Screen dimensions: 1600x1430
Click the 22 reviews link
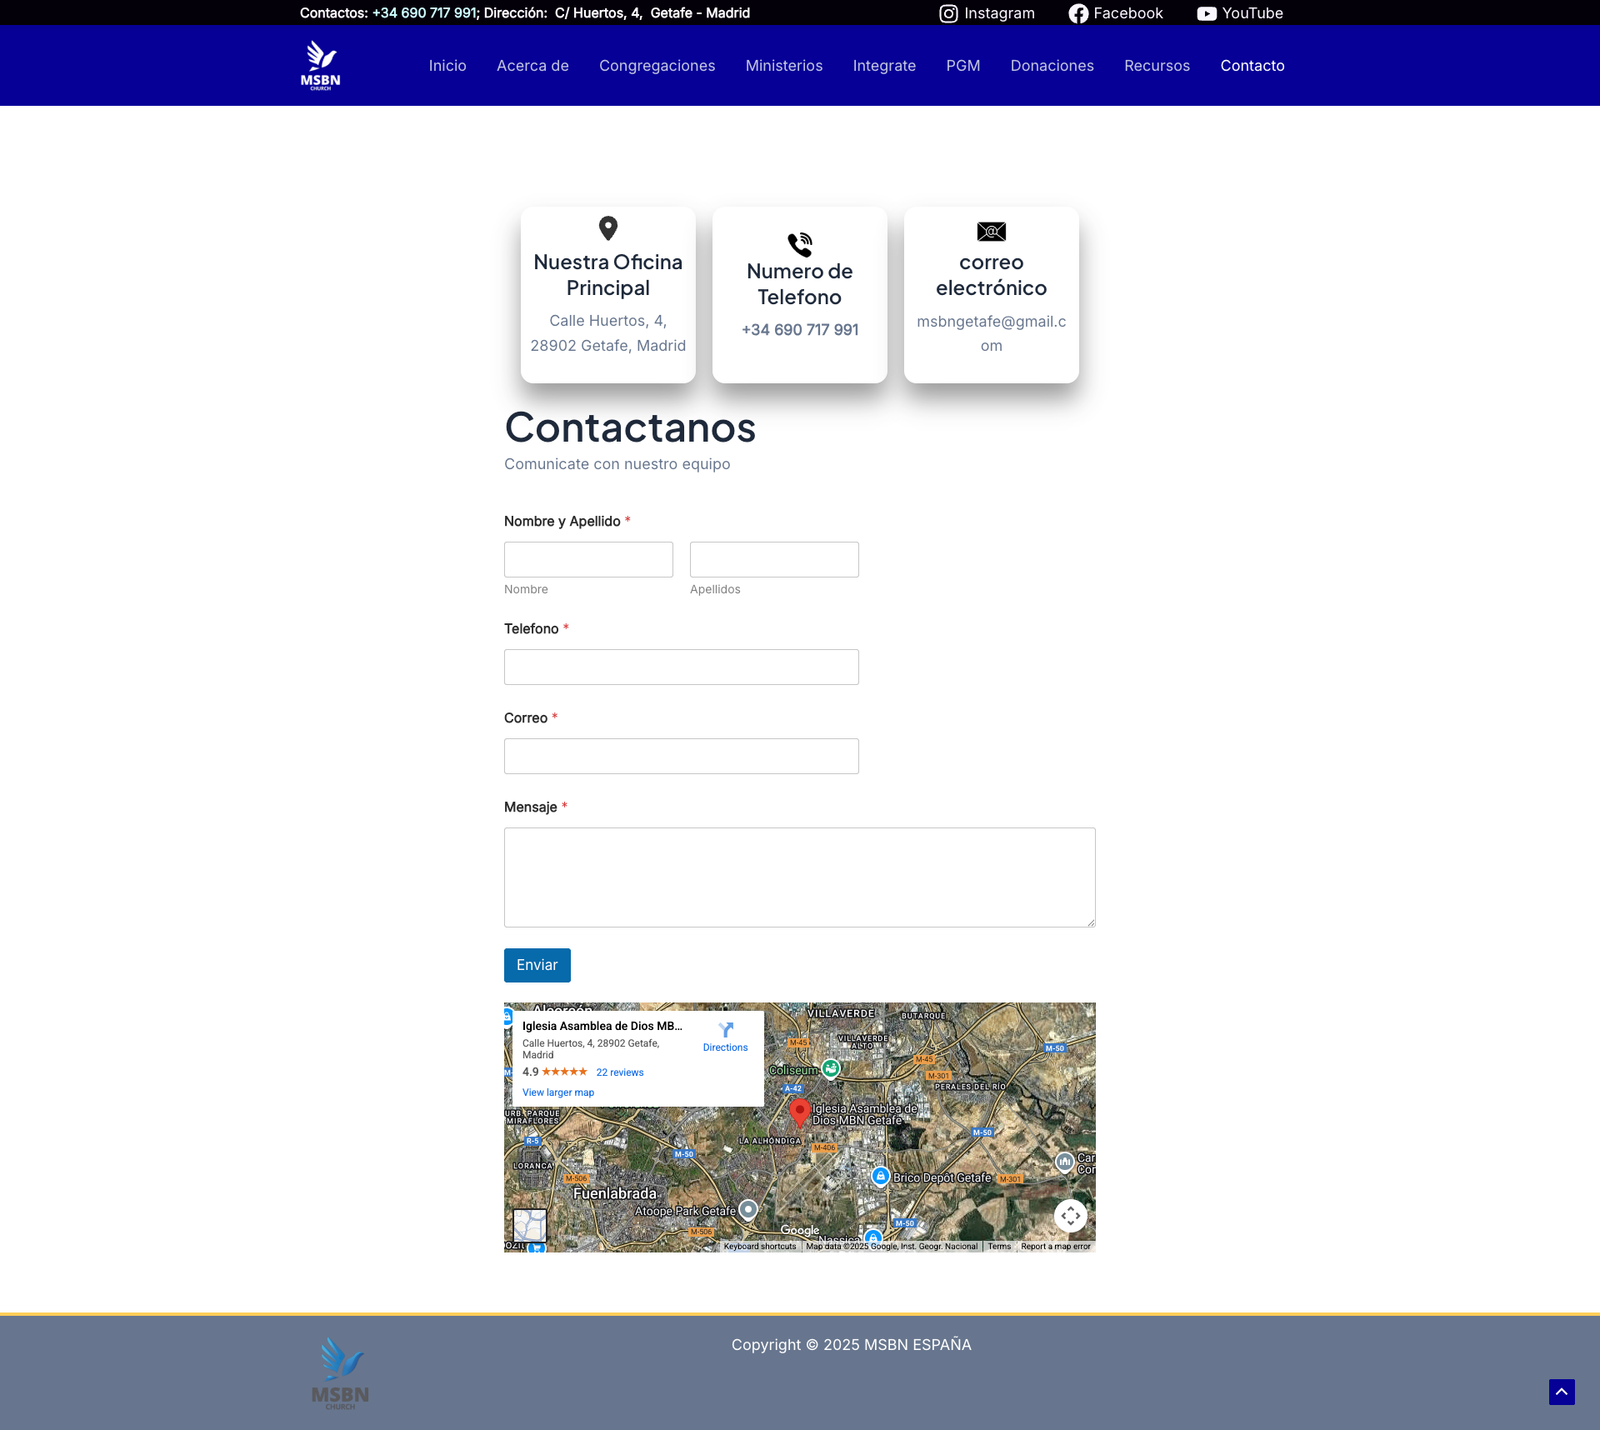pos(619,1072)
